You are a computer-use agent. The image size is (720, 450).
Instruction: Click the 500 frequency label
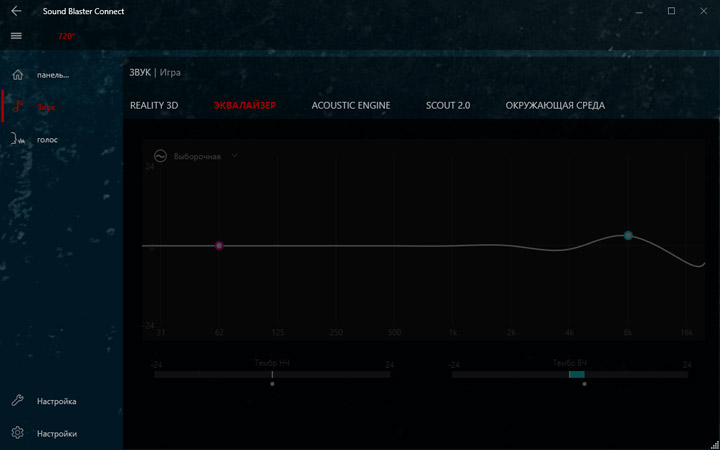[x=394, y=332]
